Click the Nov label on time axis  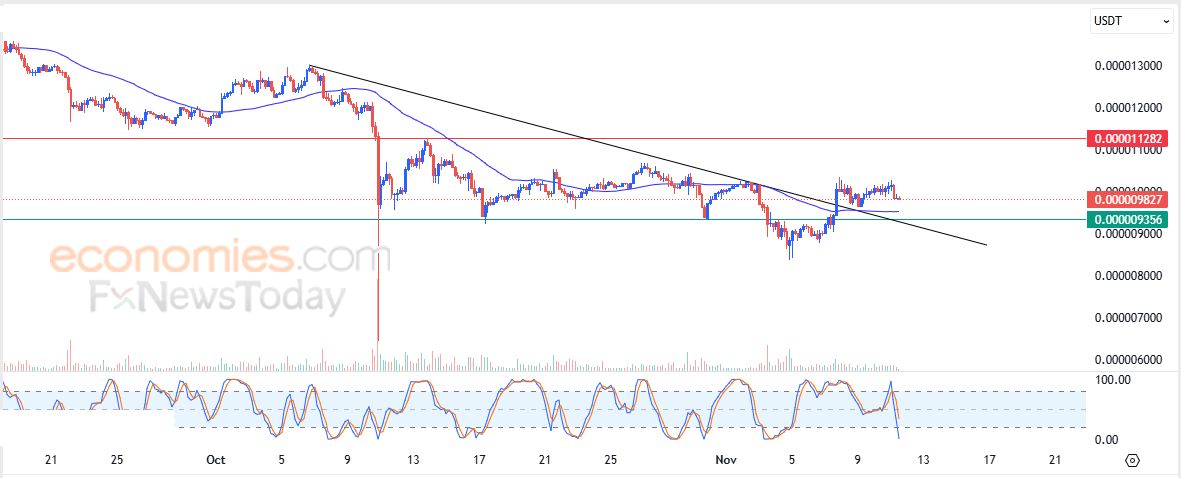point(726,460)
